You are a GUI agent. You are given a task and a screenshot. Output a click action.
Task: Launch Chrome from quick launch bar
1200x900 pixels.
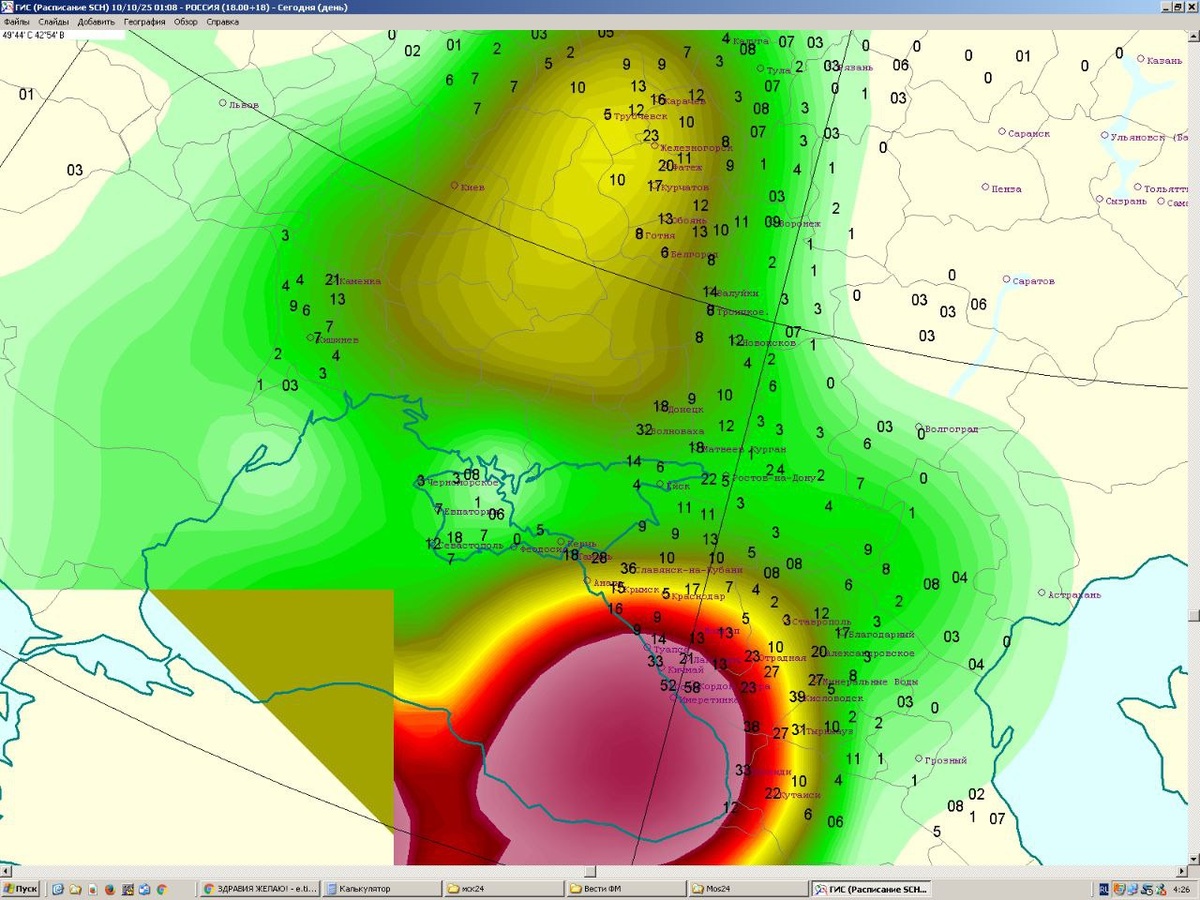(161, 888)
